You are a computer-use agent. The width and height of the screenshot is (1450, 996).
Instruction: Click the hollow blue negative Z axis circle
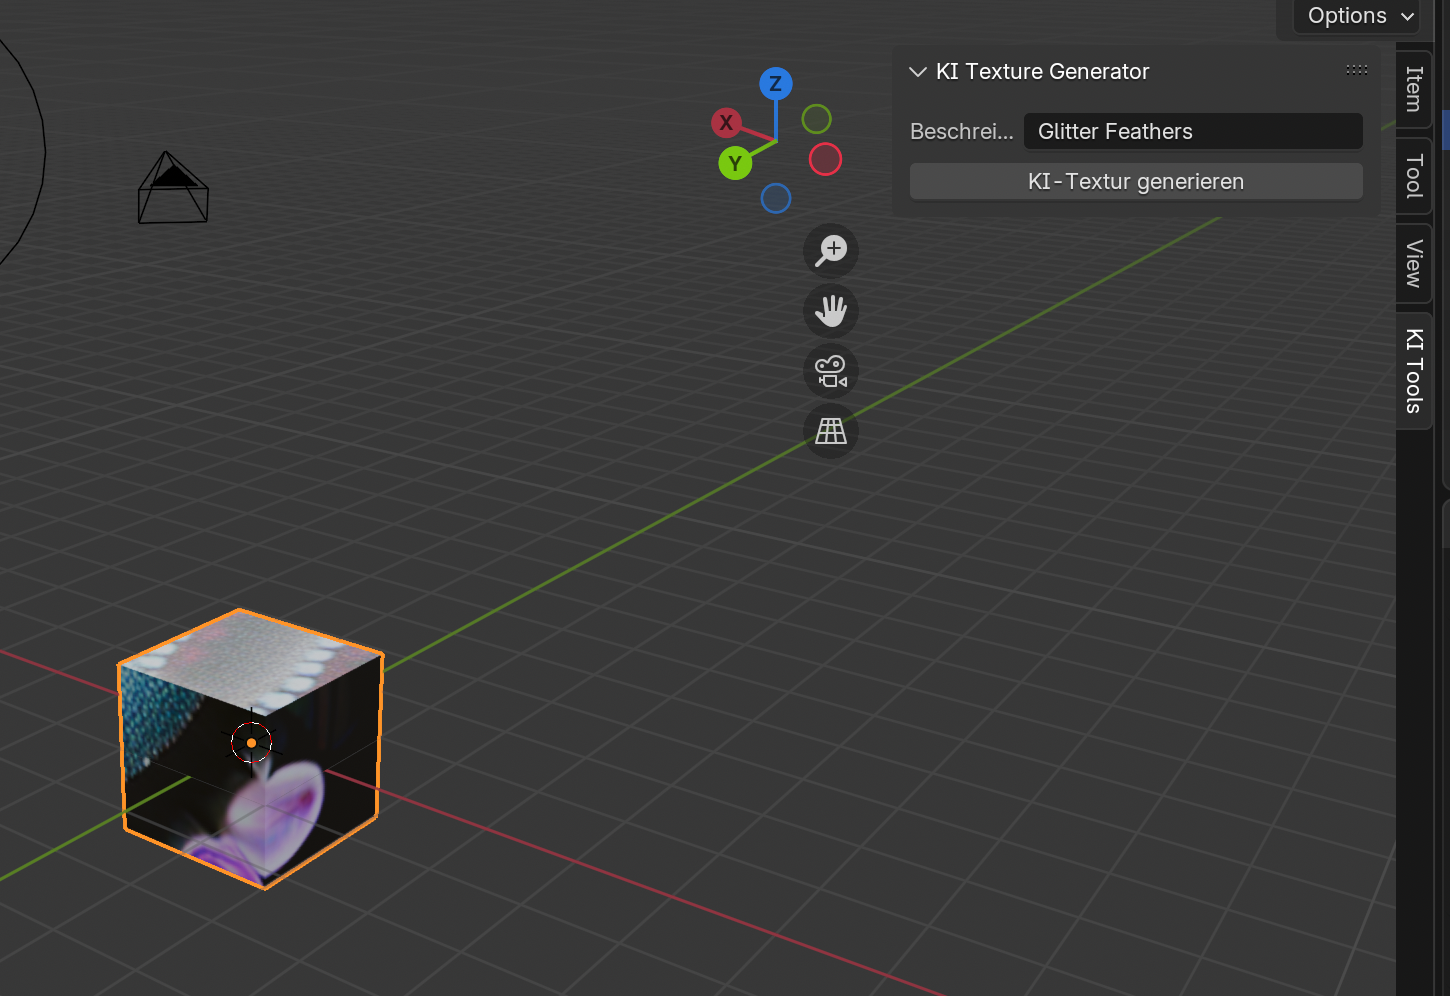[776, 198]
